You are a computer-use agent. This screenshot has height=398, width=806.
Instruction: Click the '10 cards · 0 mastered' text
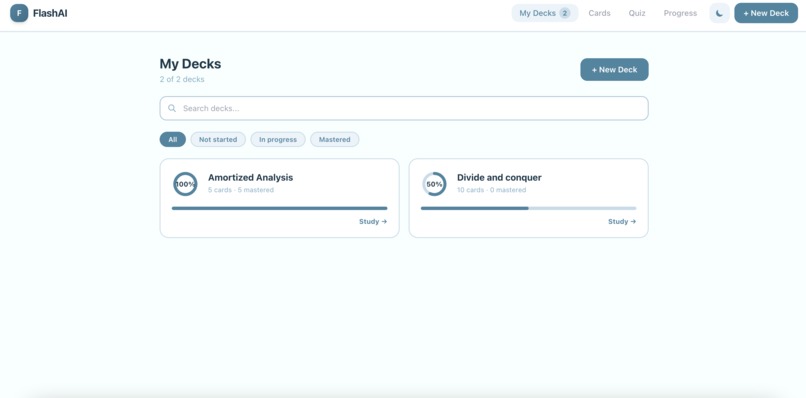(491, 190)
